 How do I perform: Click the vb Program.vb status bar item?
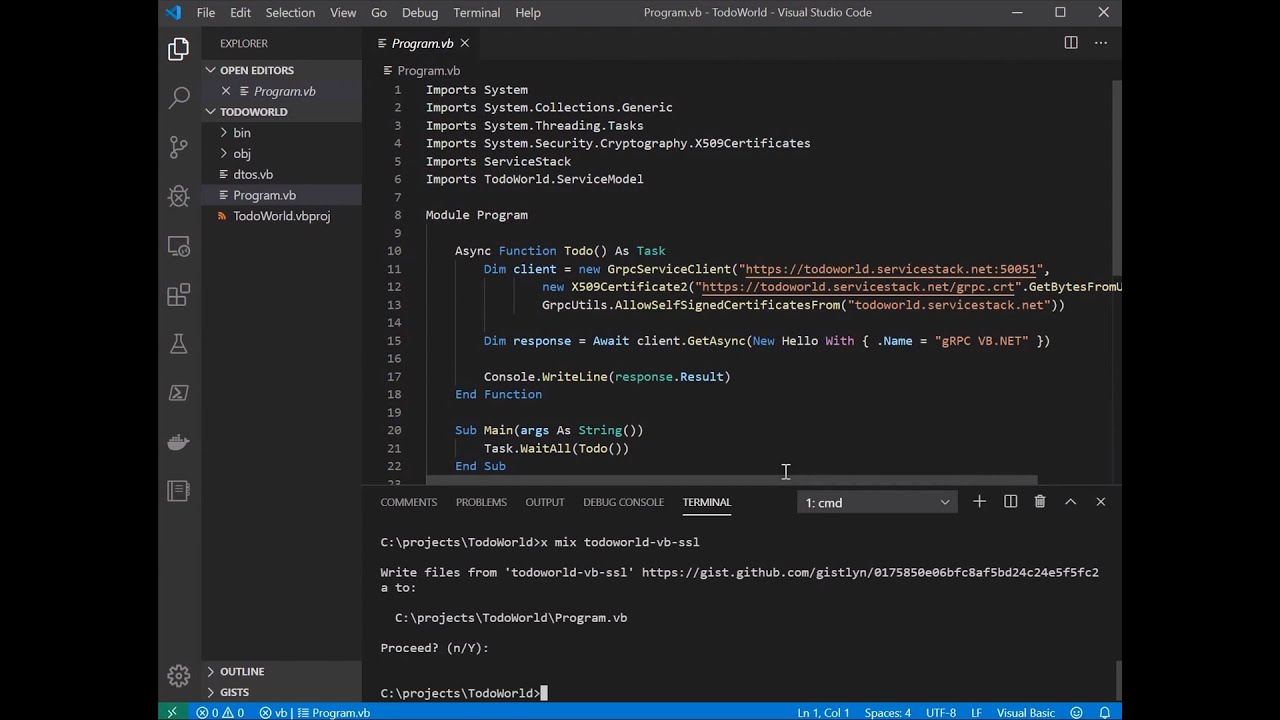(x=314, y=712)
